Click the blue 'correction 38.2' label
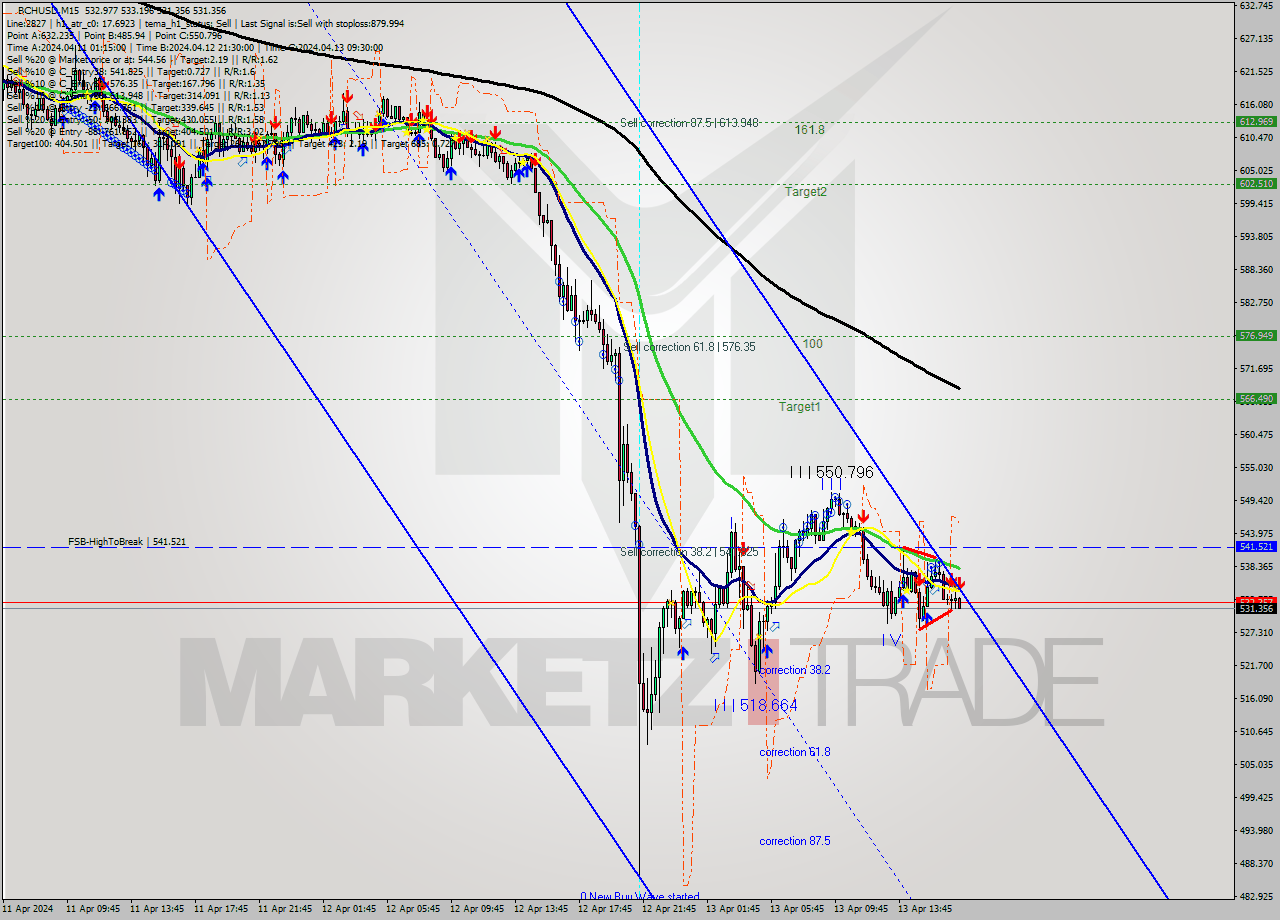Image resolution: width=1280 pixels, height=920 pixels. click(795, 670)
